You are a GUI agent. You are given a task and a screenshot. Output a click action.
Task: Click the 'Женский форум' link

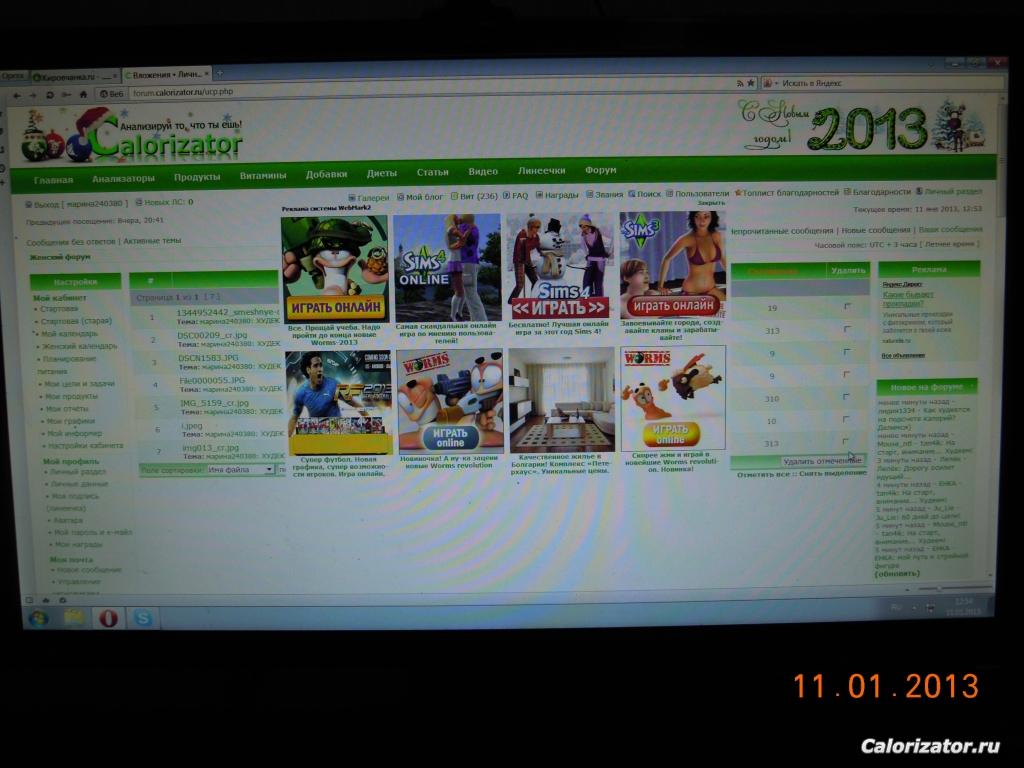pyautogui.click(x=59, y=257)
